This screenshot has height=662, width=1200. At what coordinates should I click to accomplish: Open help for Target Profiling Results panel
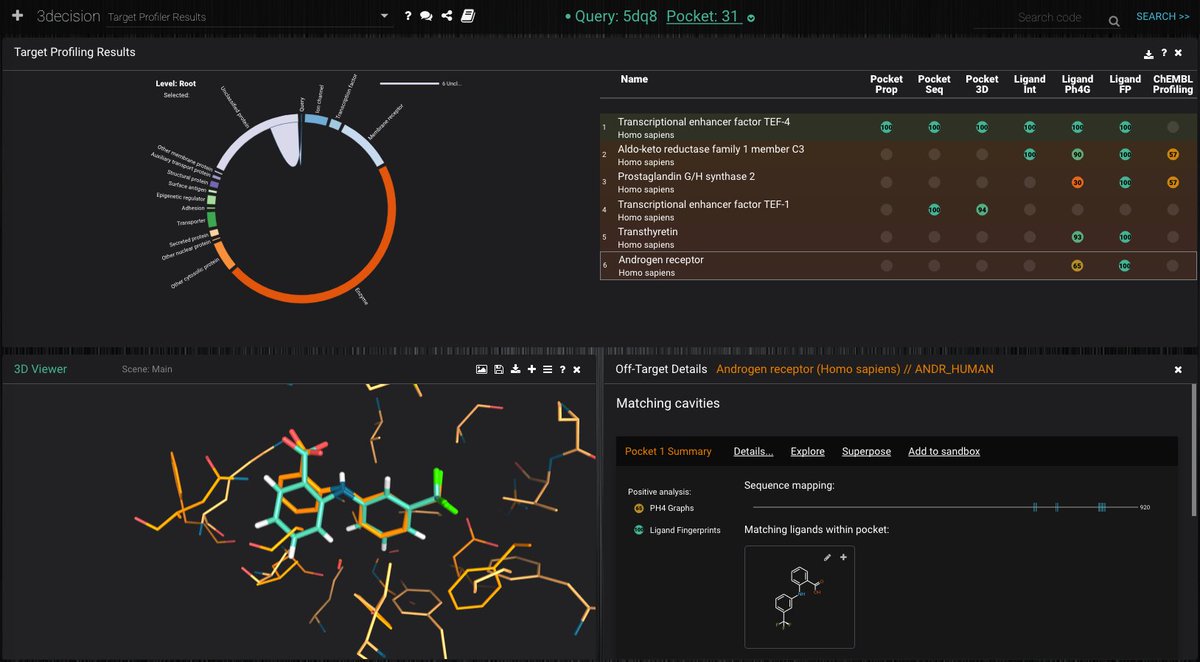[x=1164, y=54]
